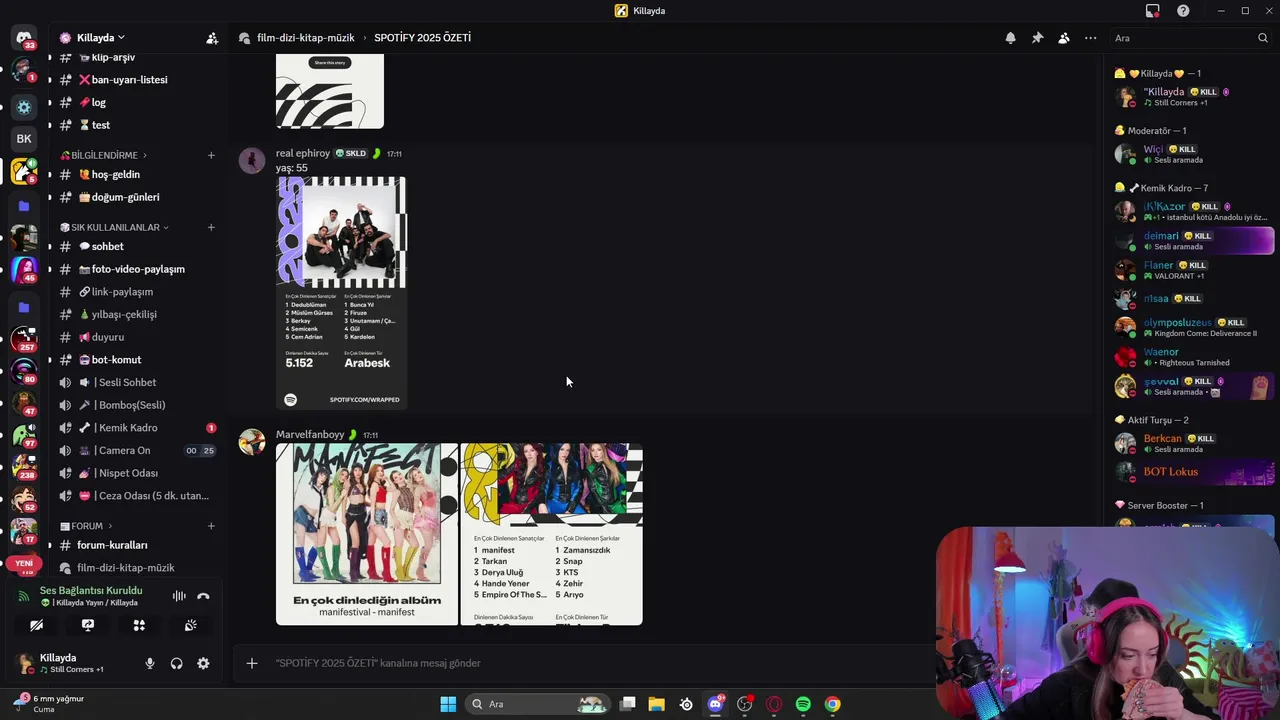Open the inbox icon in the title bar
The image size is (1280, 720).
click(1153, 11)
